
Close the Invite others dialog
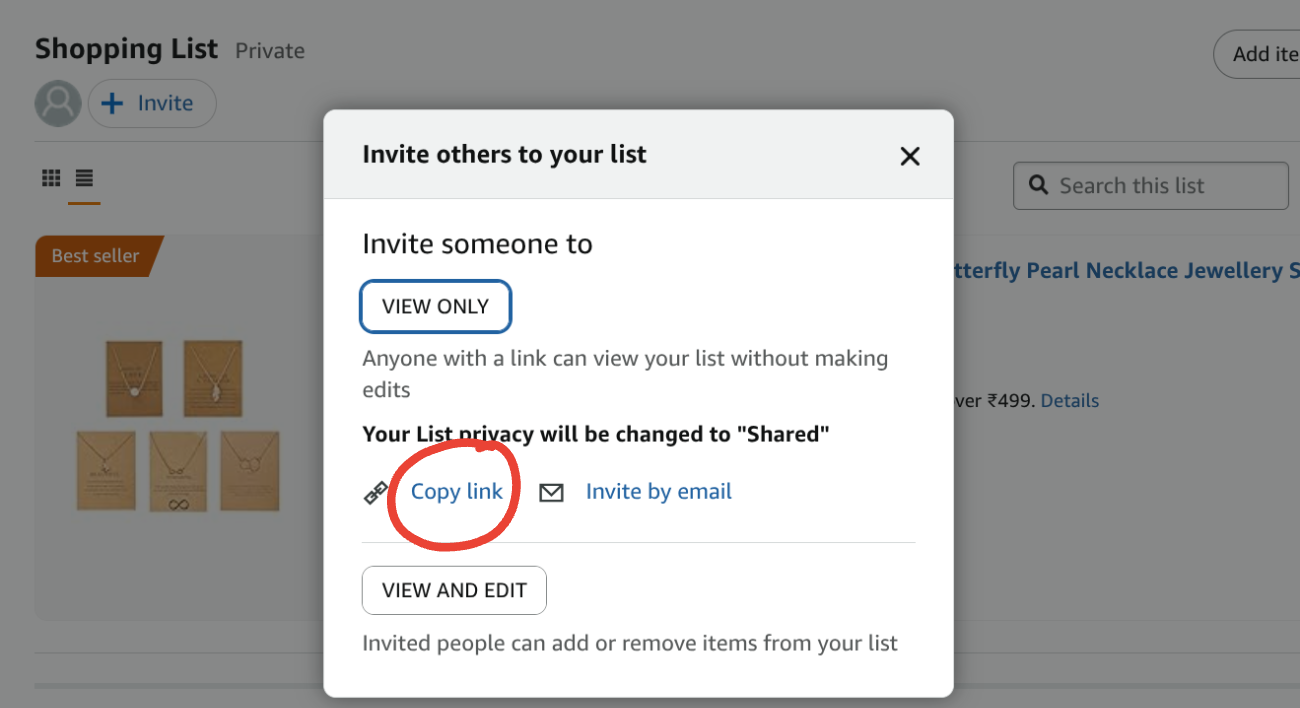(x=909, y=156)
